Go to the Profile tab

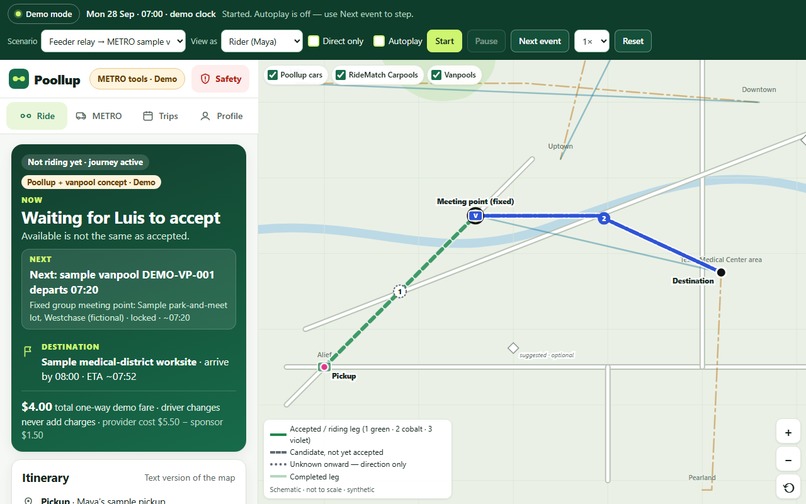222,116
